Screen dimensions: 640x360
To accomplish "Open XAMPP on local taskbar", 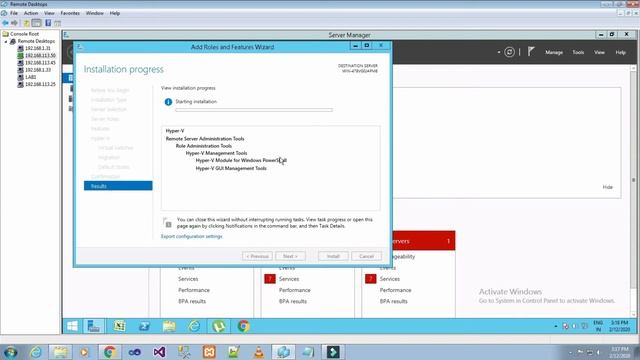I will [x=209, y=352].
